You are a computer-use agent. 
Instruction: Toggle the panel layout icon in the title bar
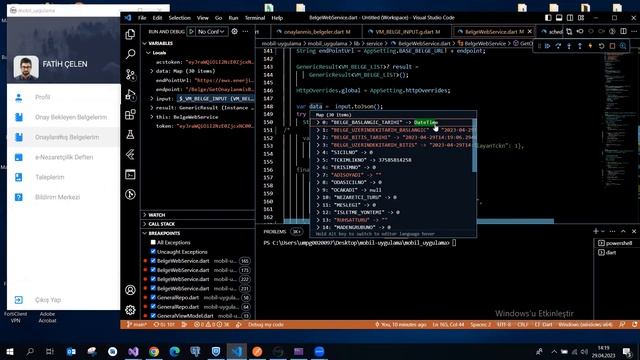click(x=559, y=18)
